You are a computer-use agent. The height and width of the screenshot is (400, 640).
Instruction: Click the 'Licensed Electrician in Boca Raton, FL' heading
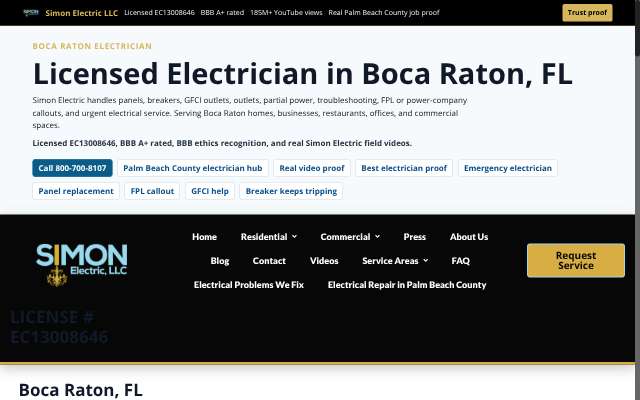[302, 74]
